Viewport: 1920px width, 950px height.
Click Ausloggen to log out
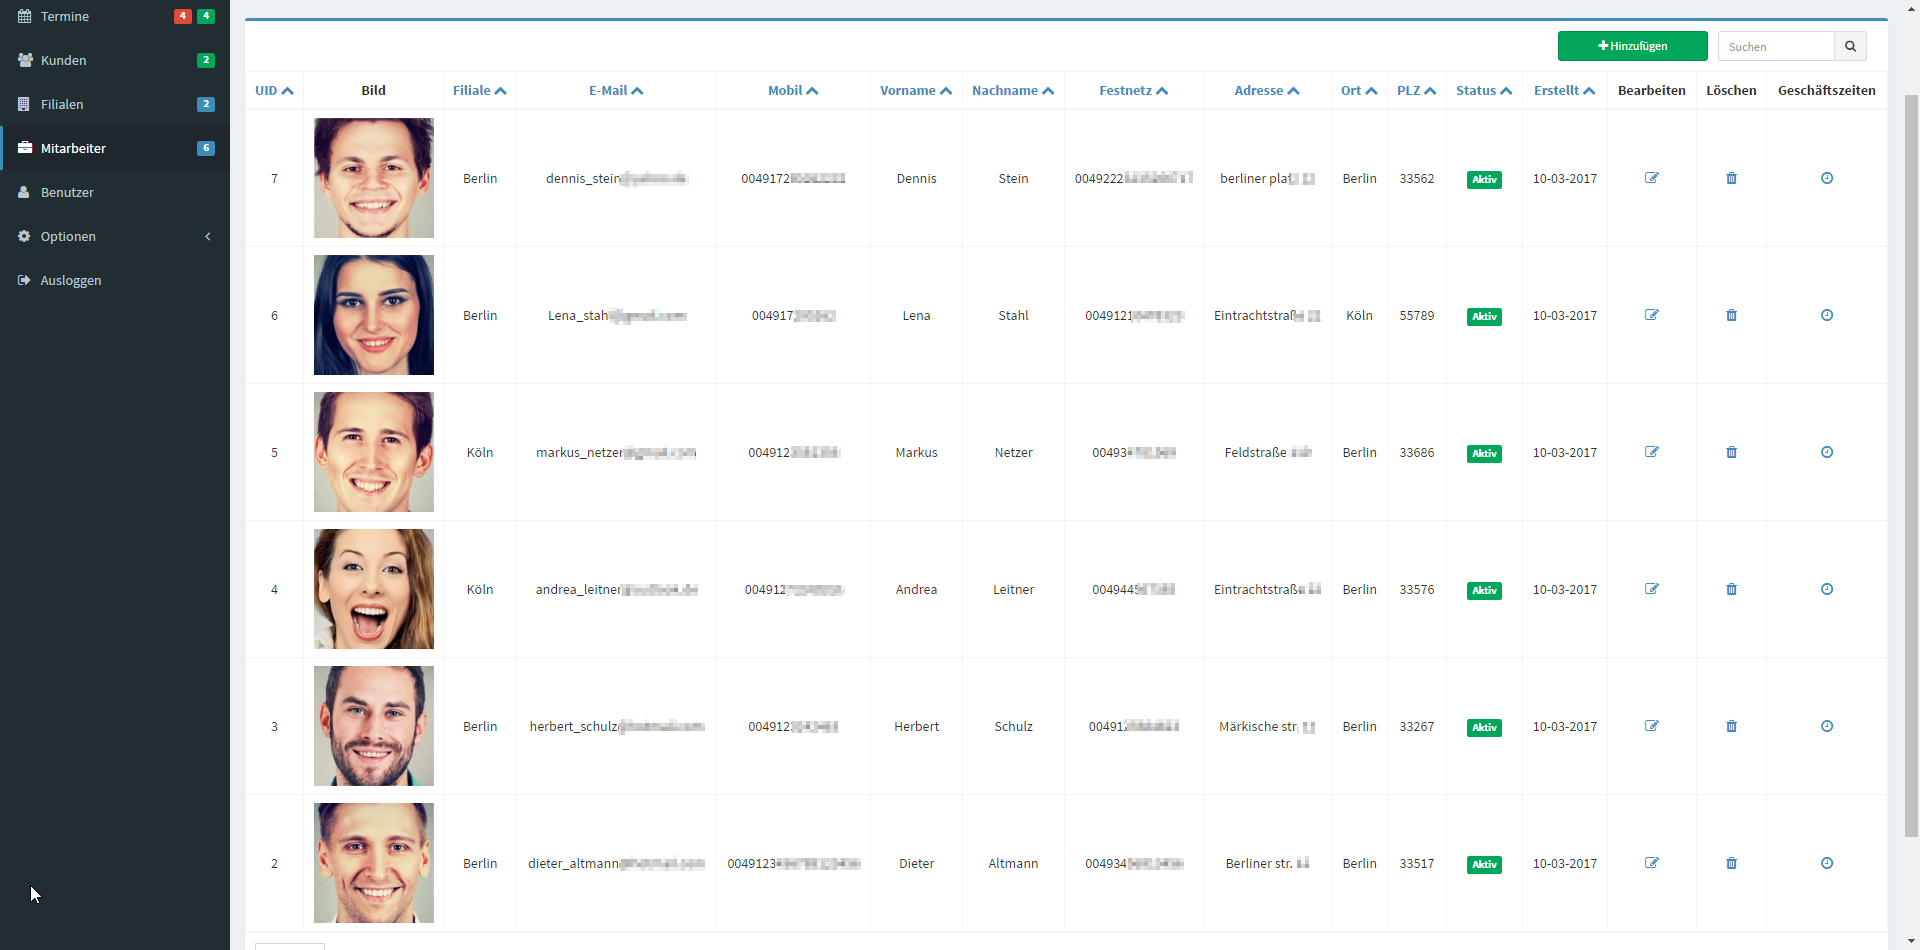[x=71, y=280]
